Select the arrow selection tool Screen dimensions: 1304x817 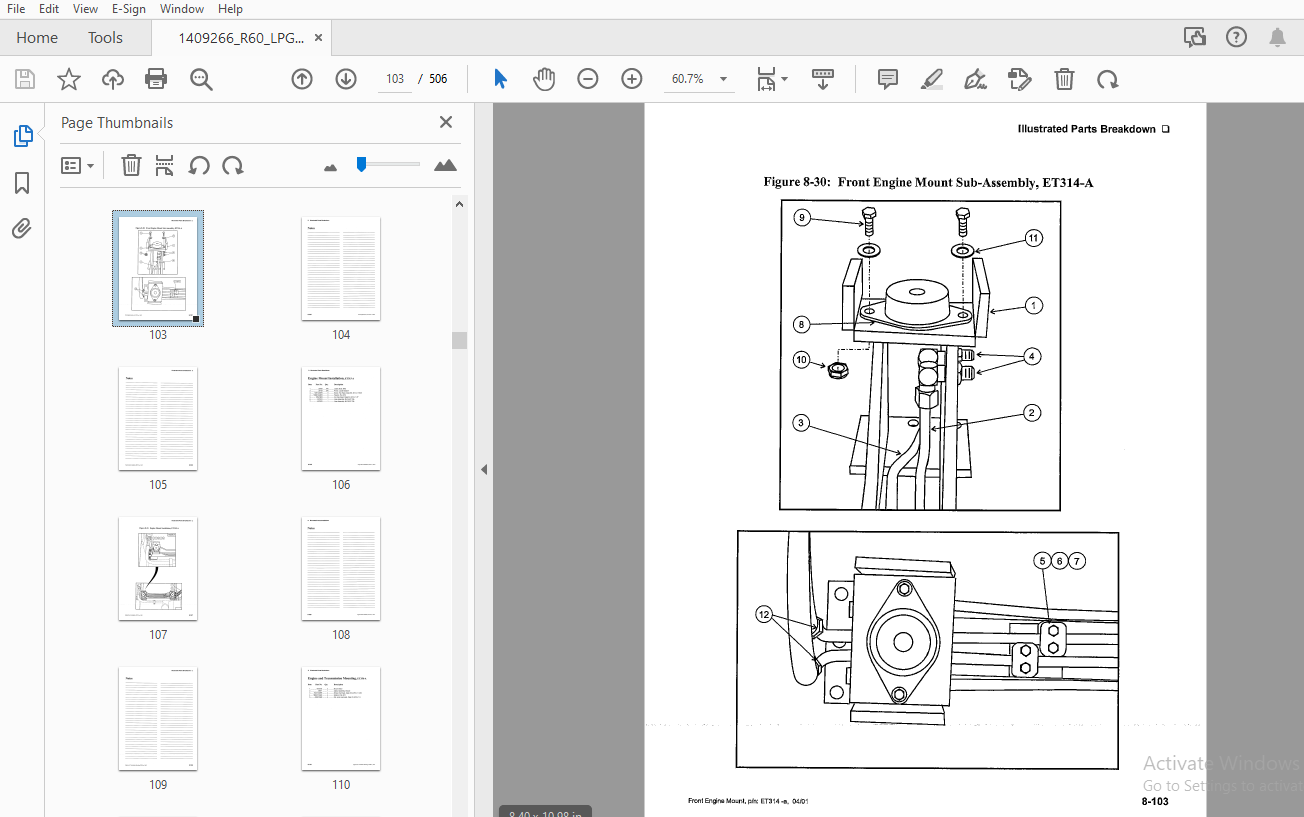[x=501, y=79]
